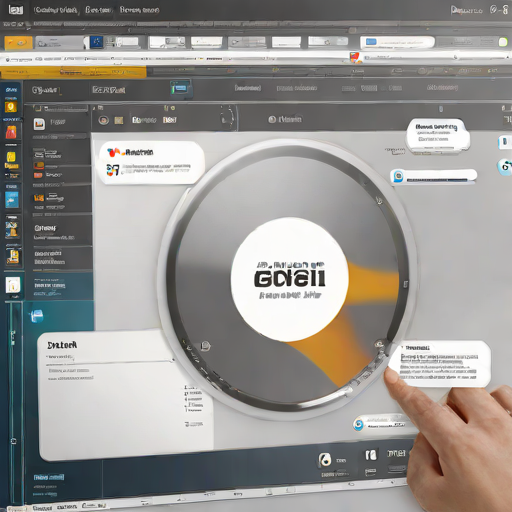The image size is (512, 512).
Task: Click the teal monitor icon in header bar
Action: [181, 88]
